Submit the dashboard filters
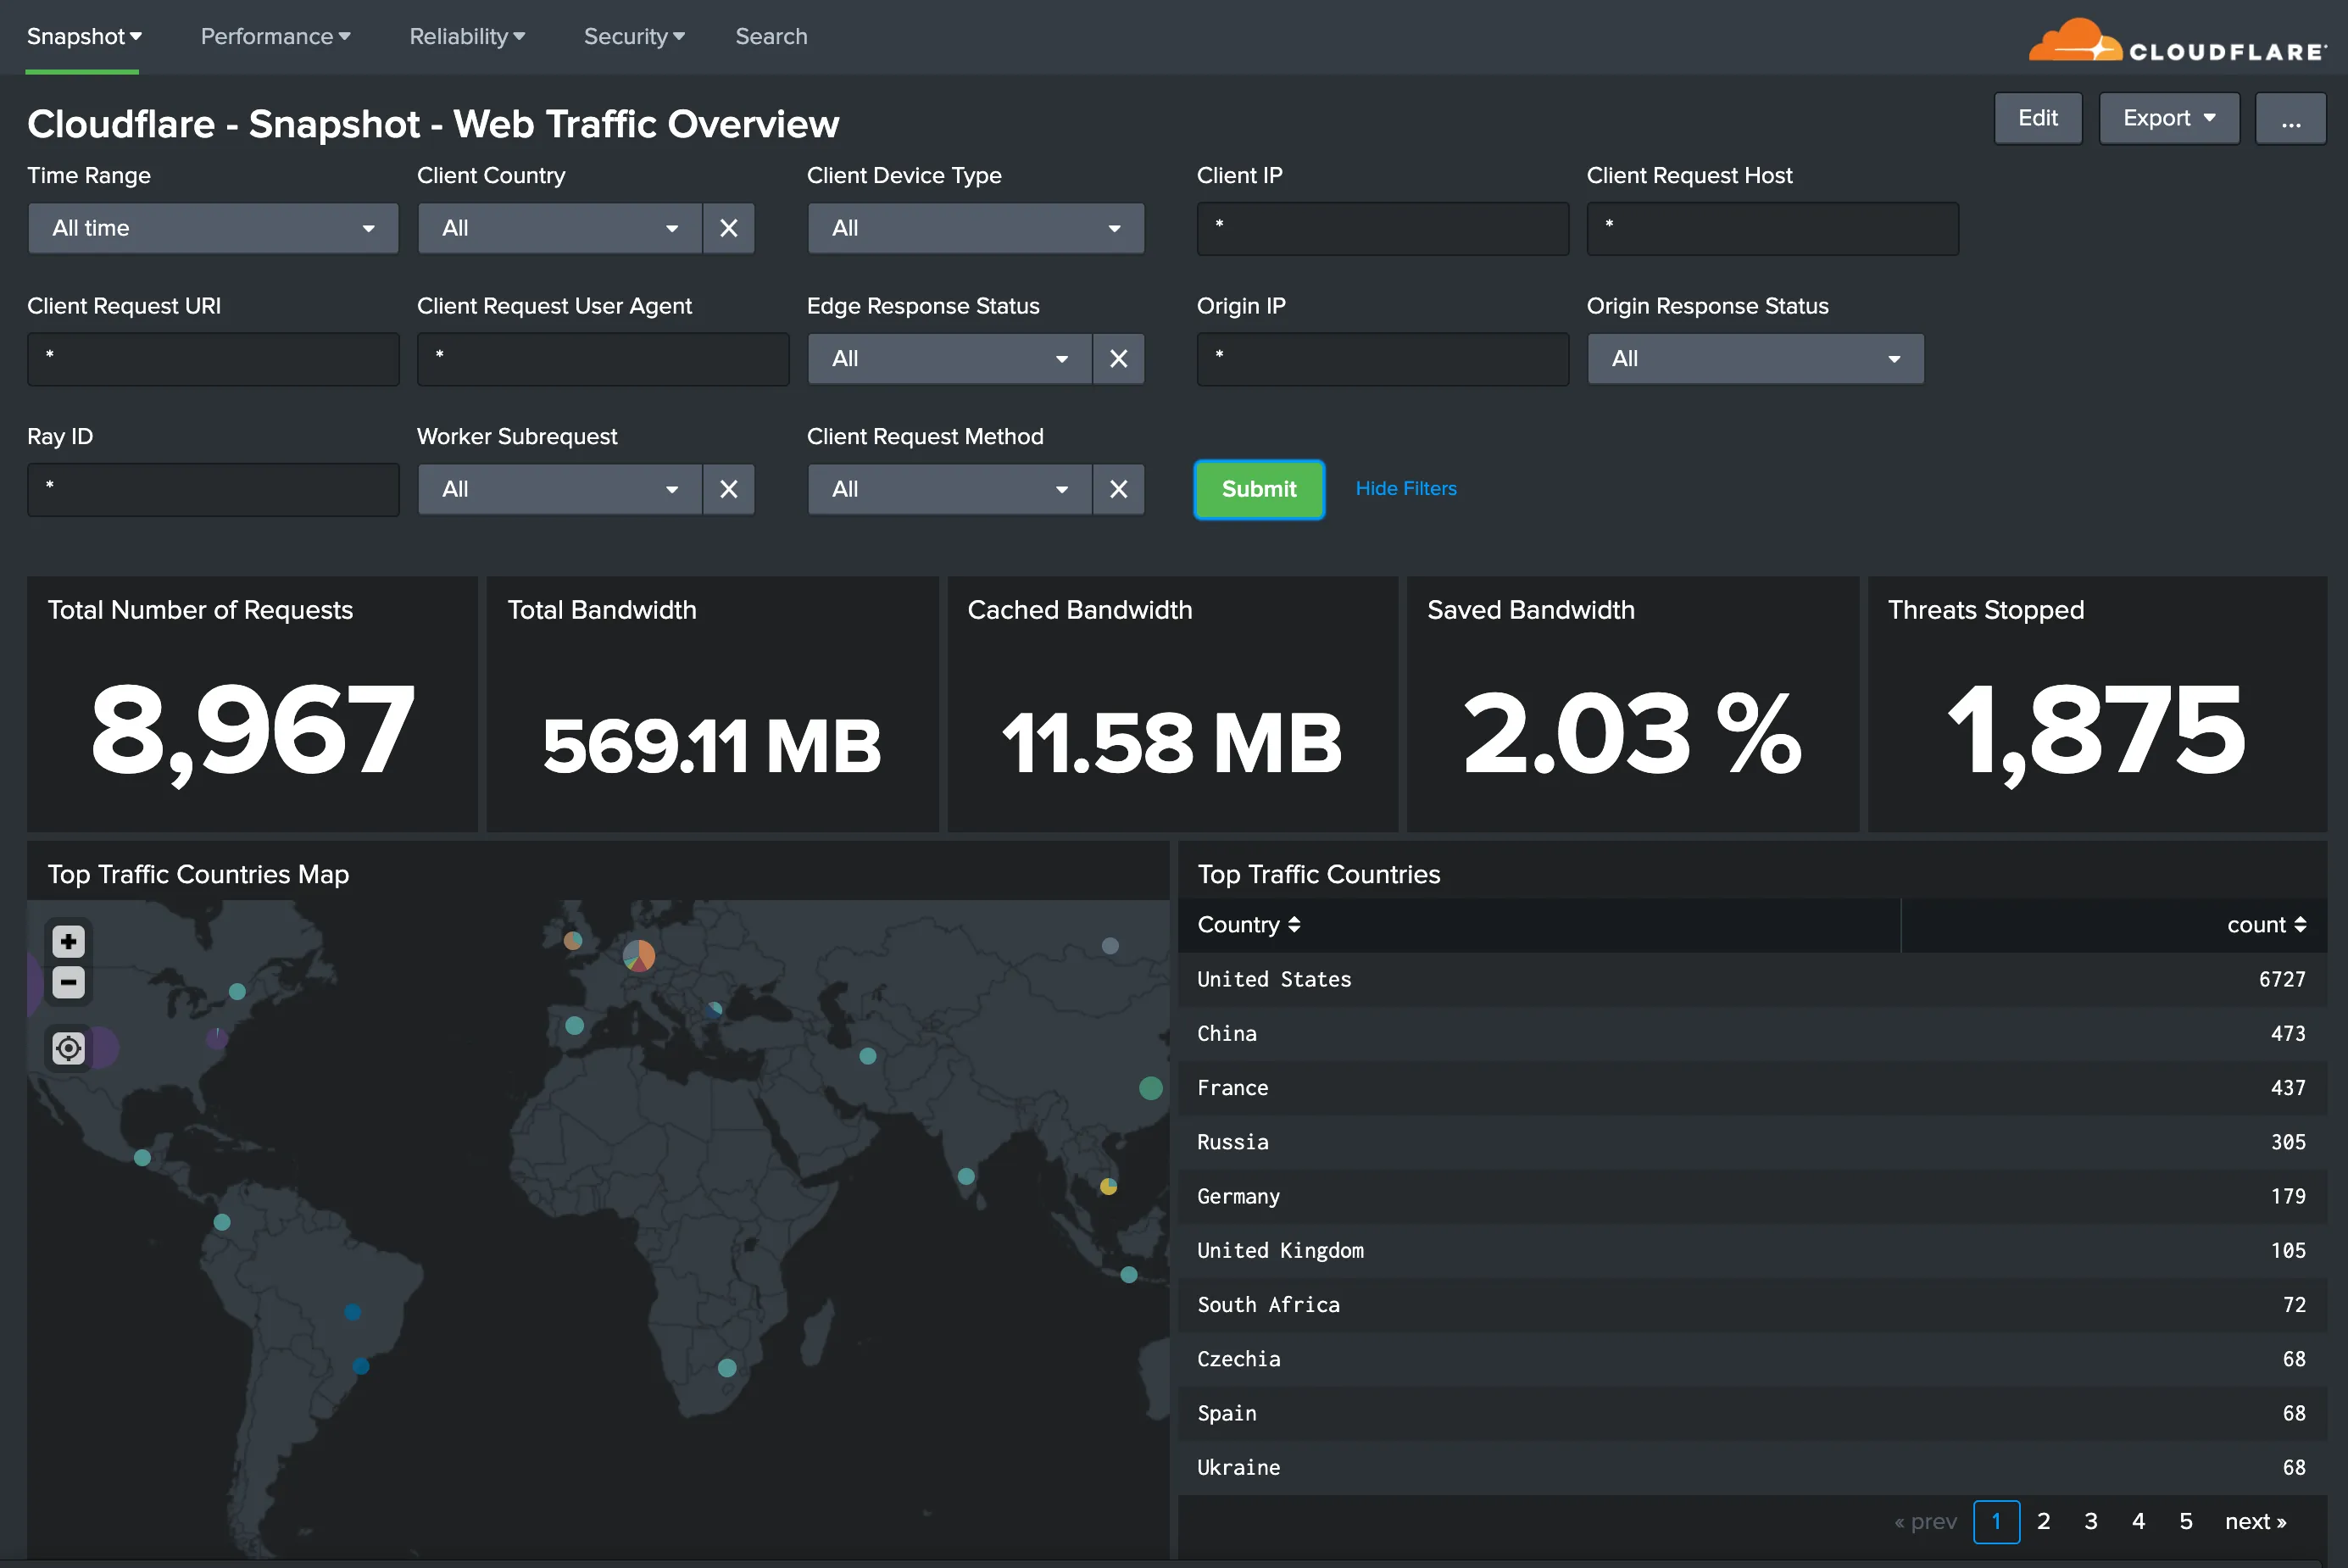 click(1259, 489)
